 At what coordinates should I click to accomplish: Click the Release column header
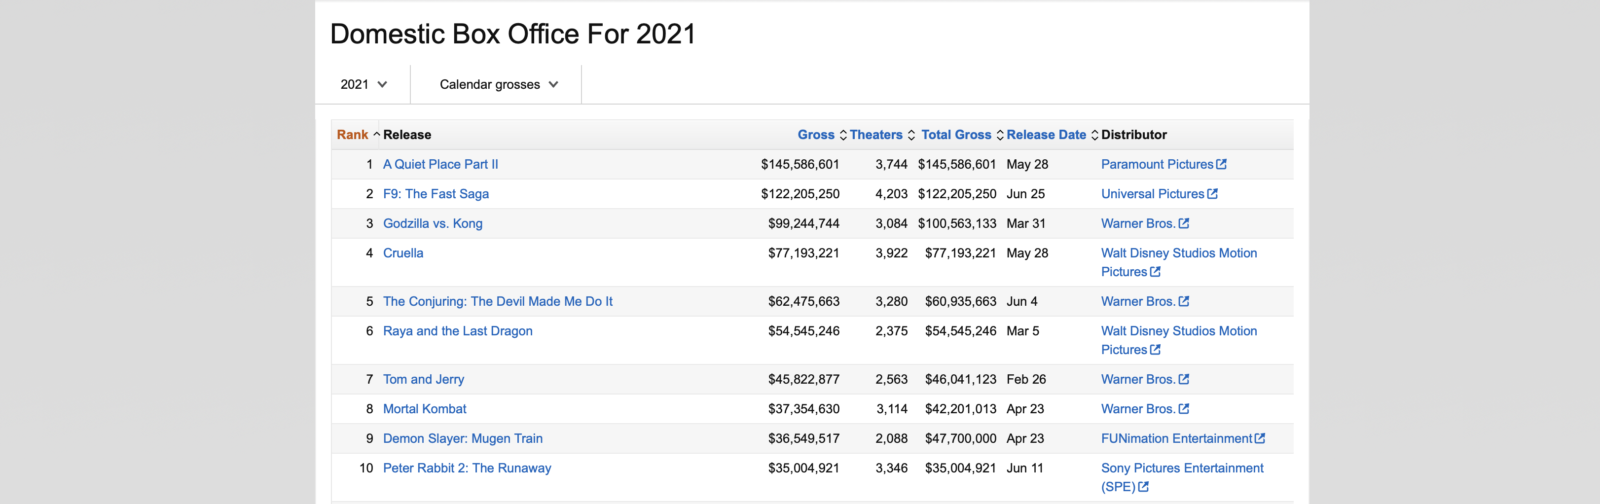pos(407,135)
